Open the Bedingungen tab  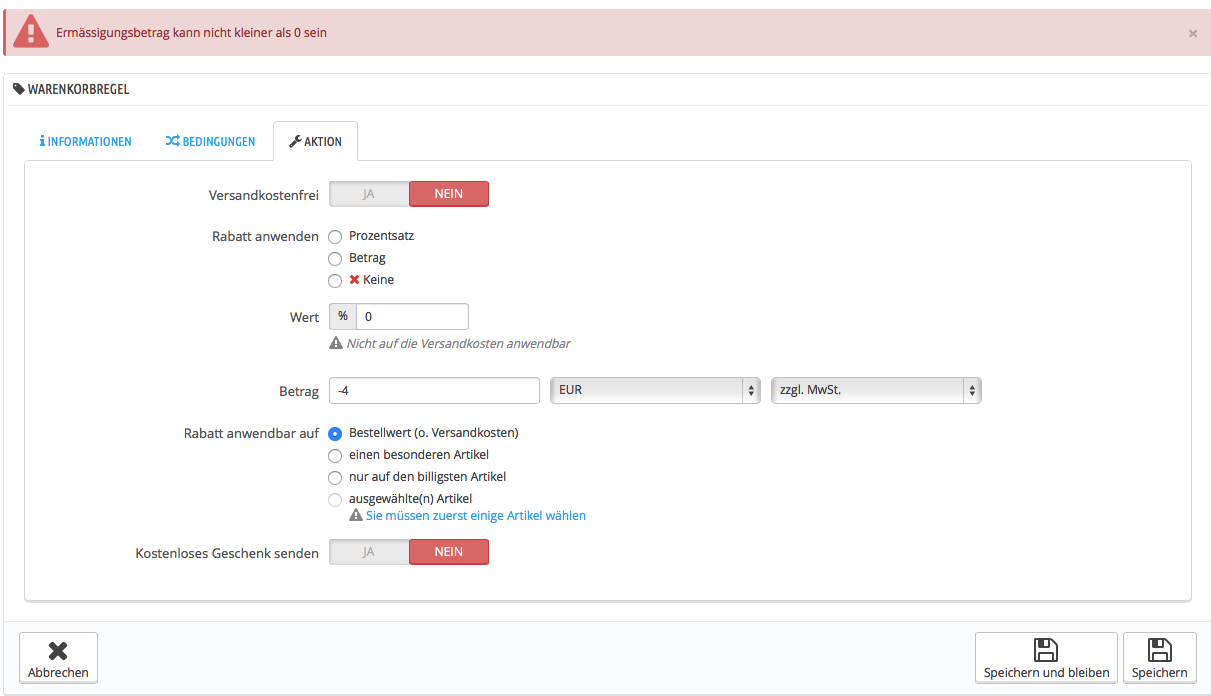(210, 142)
